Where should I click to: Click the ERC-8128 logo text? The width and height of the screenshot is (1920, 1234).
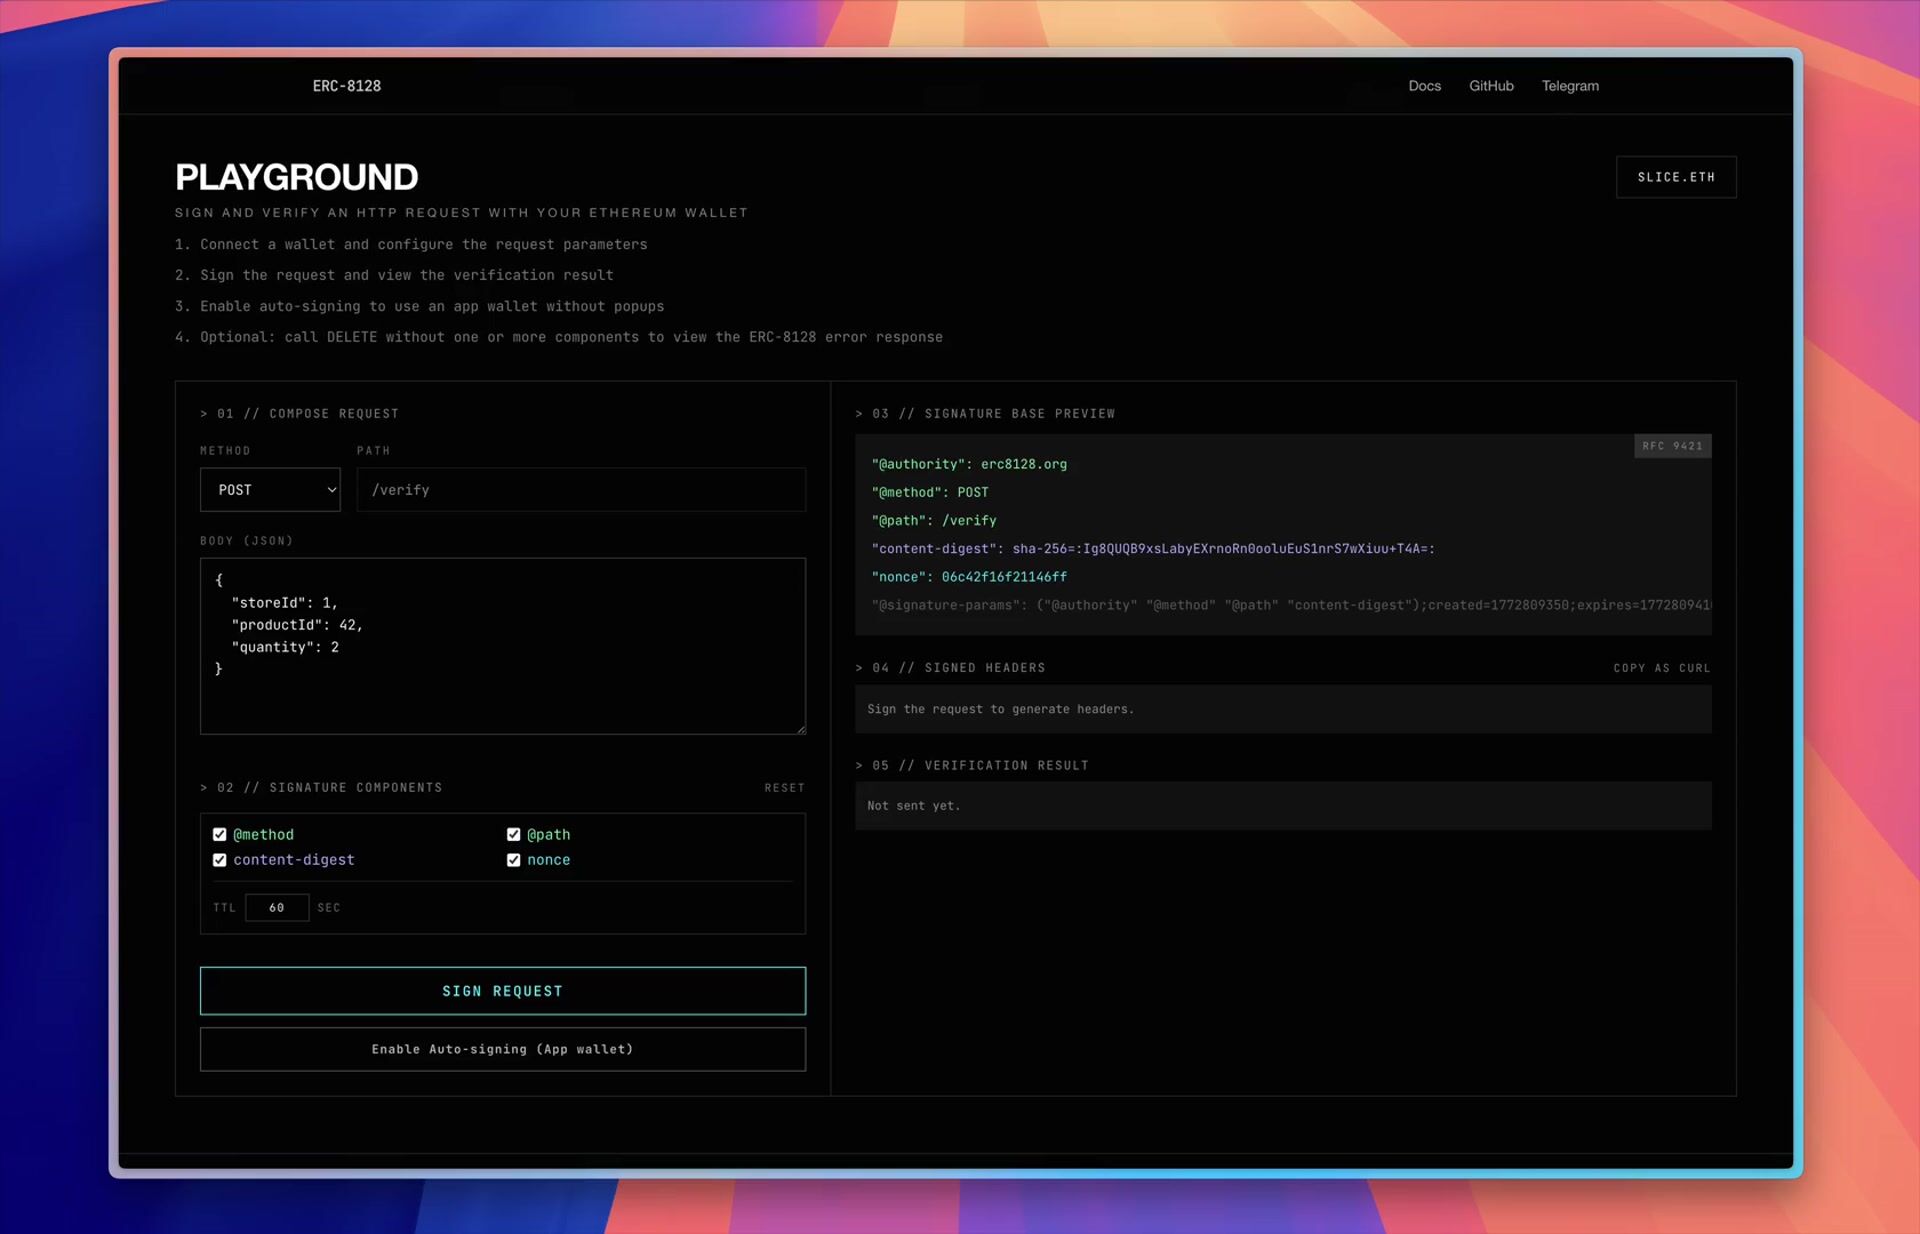[x=346, y=86]
